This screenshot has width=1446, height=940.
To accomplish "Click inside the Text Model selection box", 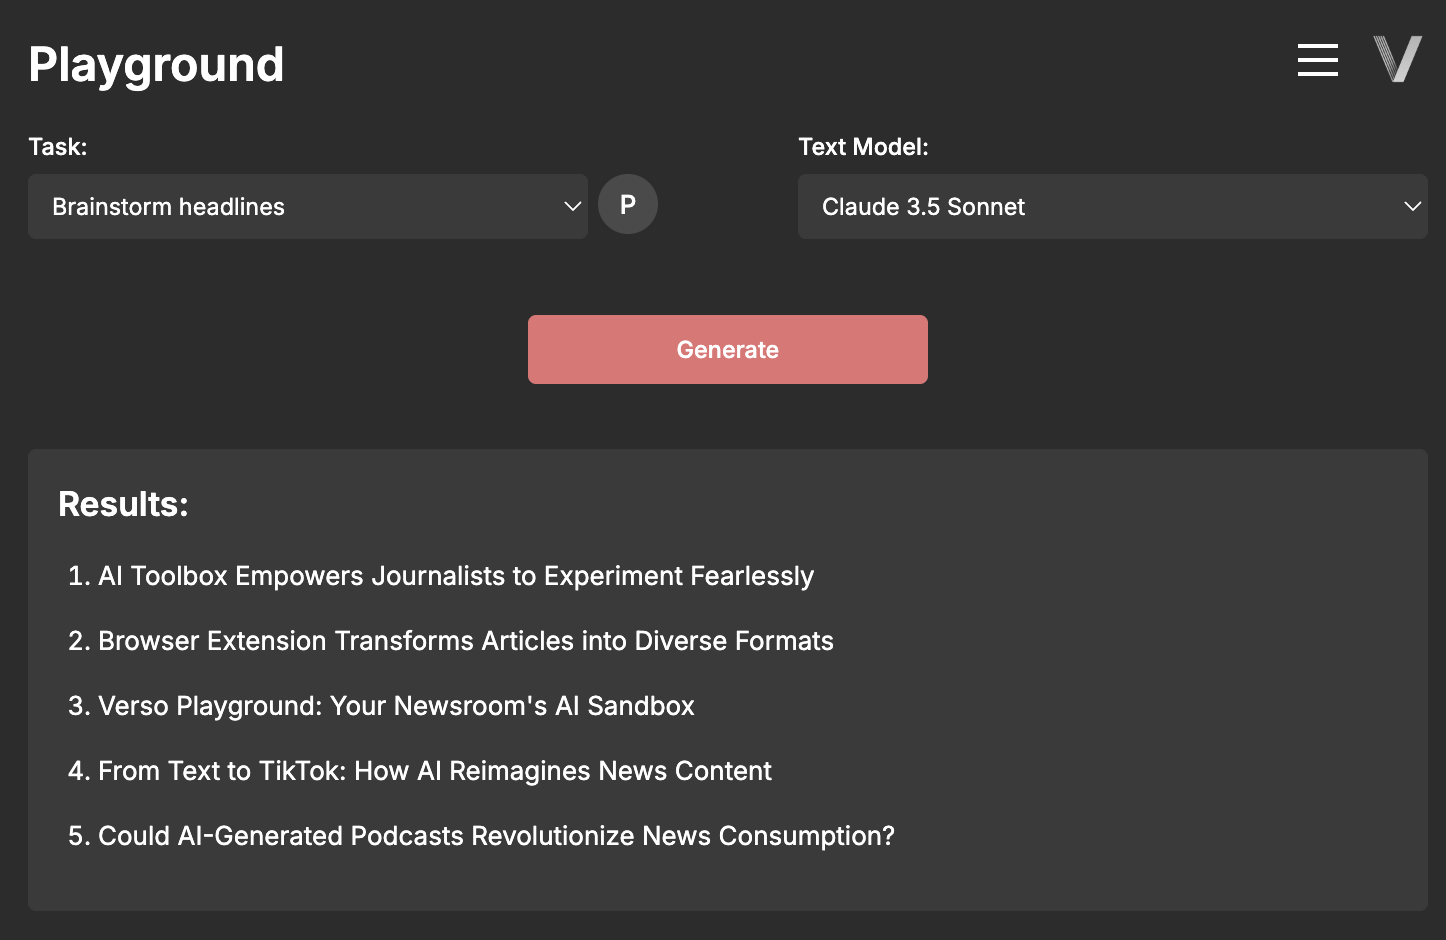I will [x=1000, y=207].
